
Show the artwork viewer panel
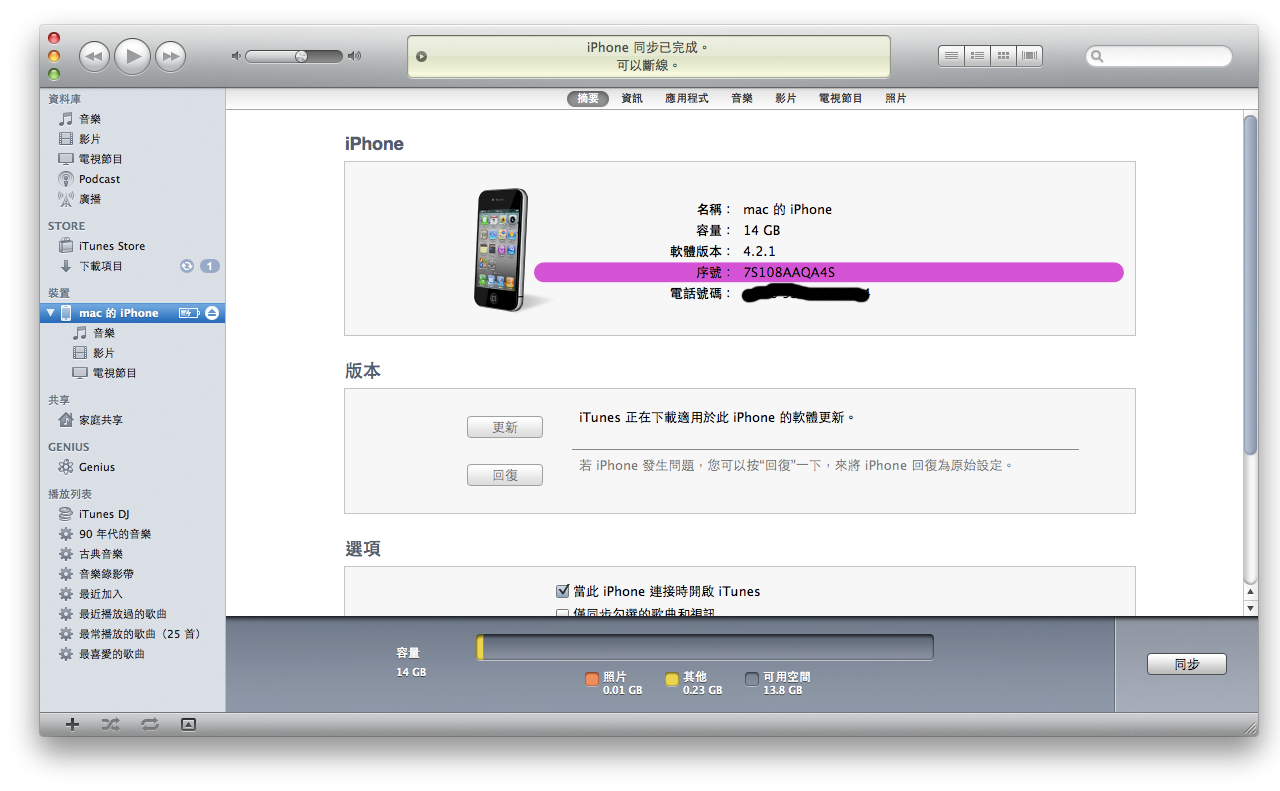coord(188,724)
